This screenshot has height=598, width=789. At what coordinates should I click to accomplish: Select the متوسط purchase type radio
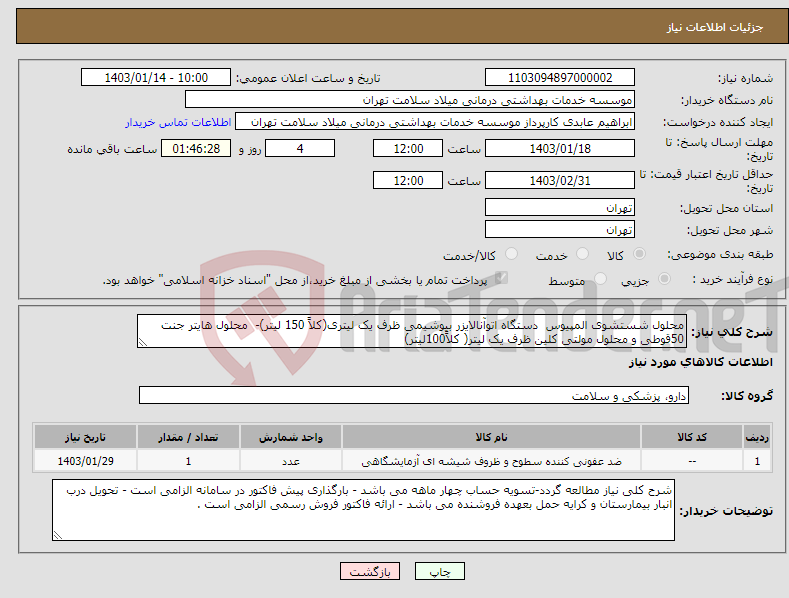[600, 279]
